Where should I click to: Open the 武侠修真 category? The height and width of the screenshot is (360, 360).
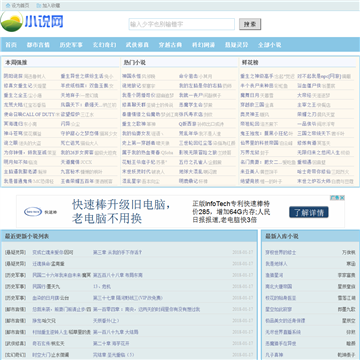(x=137, y=45)
